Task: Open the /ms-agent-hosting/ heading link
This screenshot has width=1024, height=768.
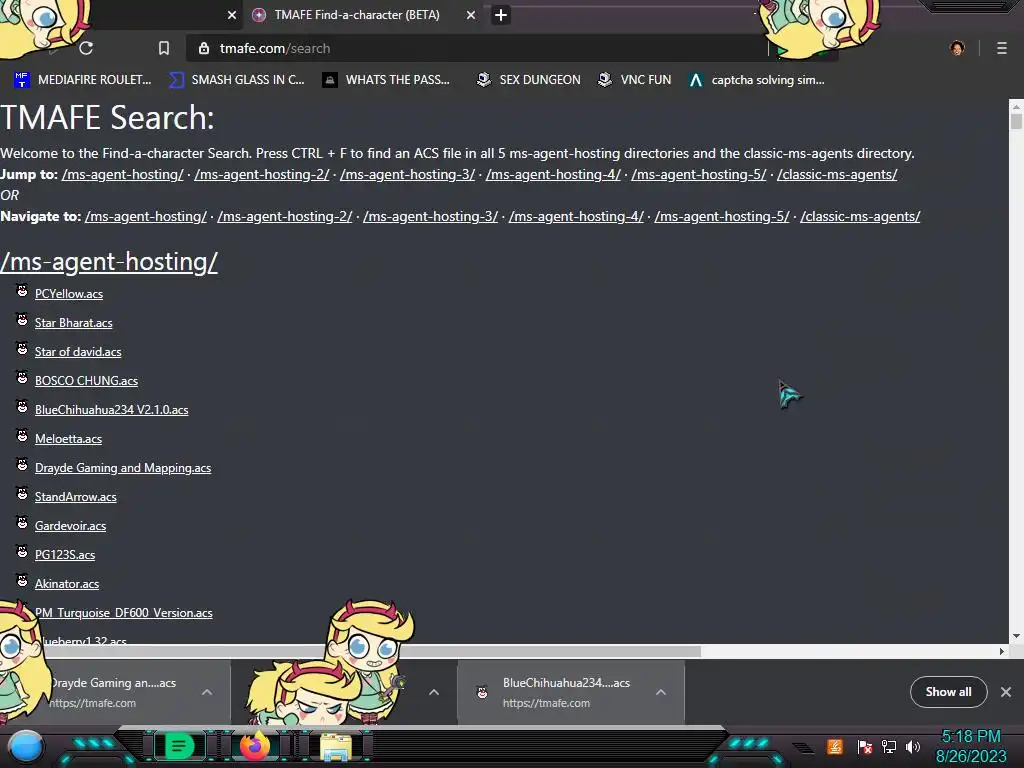Action: tap(109, 262)
